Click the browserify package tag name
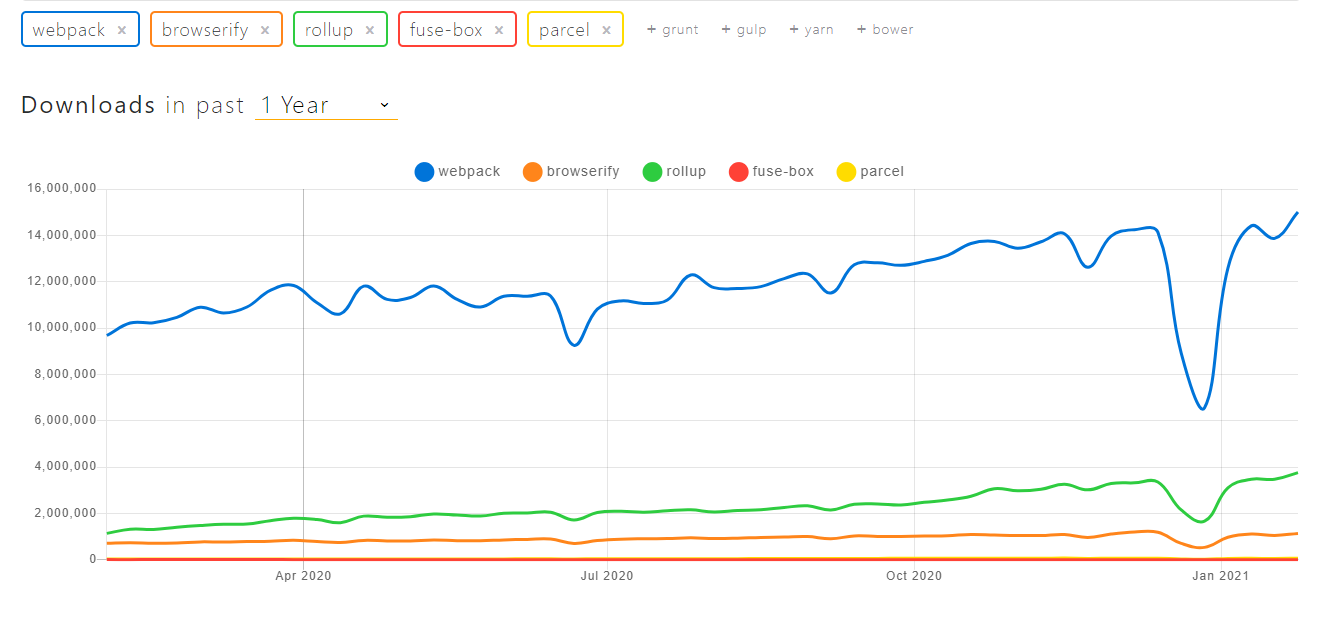 click(205, 30)
